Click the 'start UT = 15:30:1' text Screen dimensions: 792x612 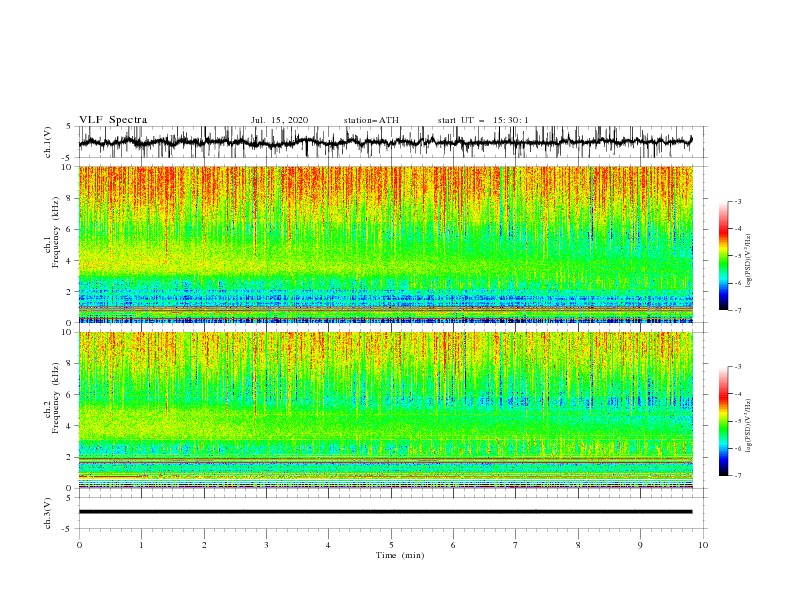pyautogui.click(x=483, y=120)
